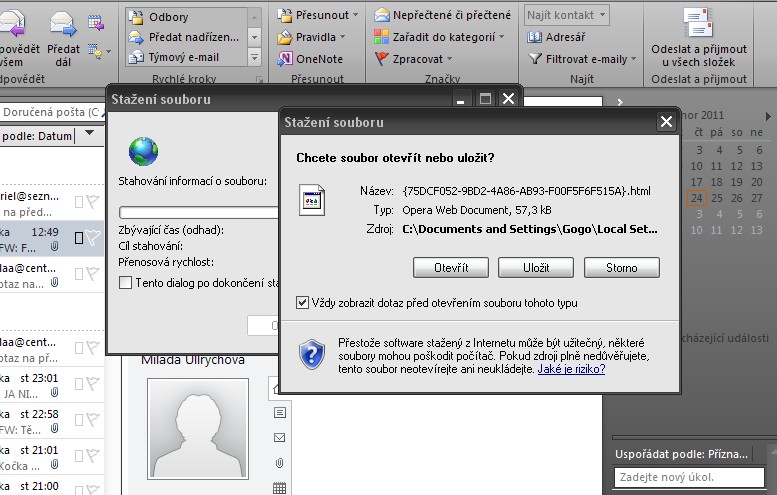Flag the message received at 12:49

click(x=93, y=237)
